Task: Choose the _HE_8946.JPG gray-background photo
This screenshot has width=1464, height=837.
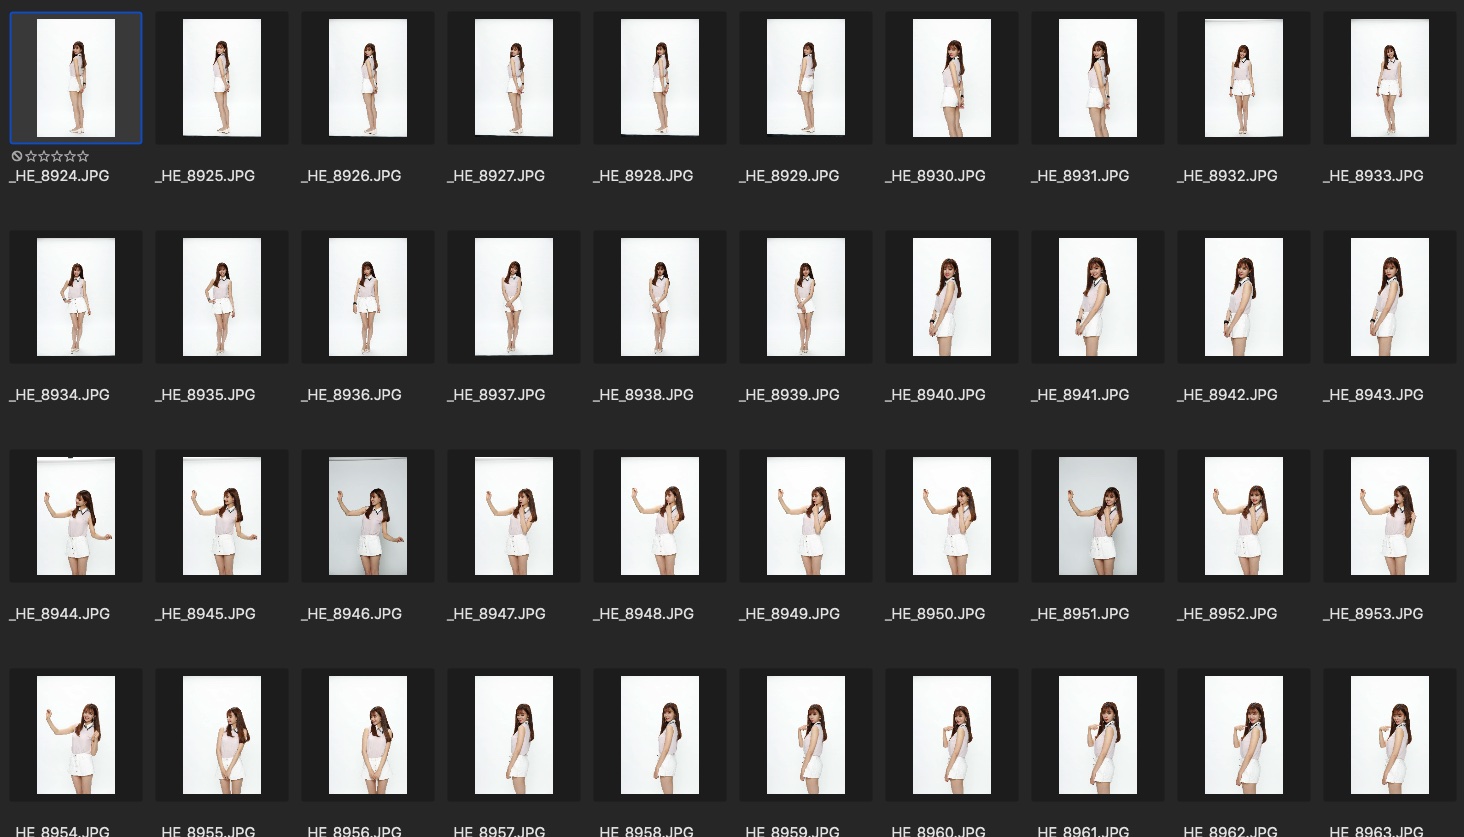Action: tap(368, 516)
